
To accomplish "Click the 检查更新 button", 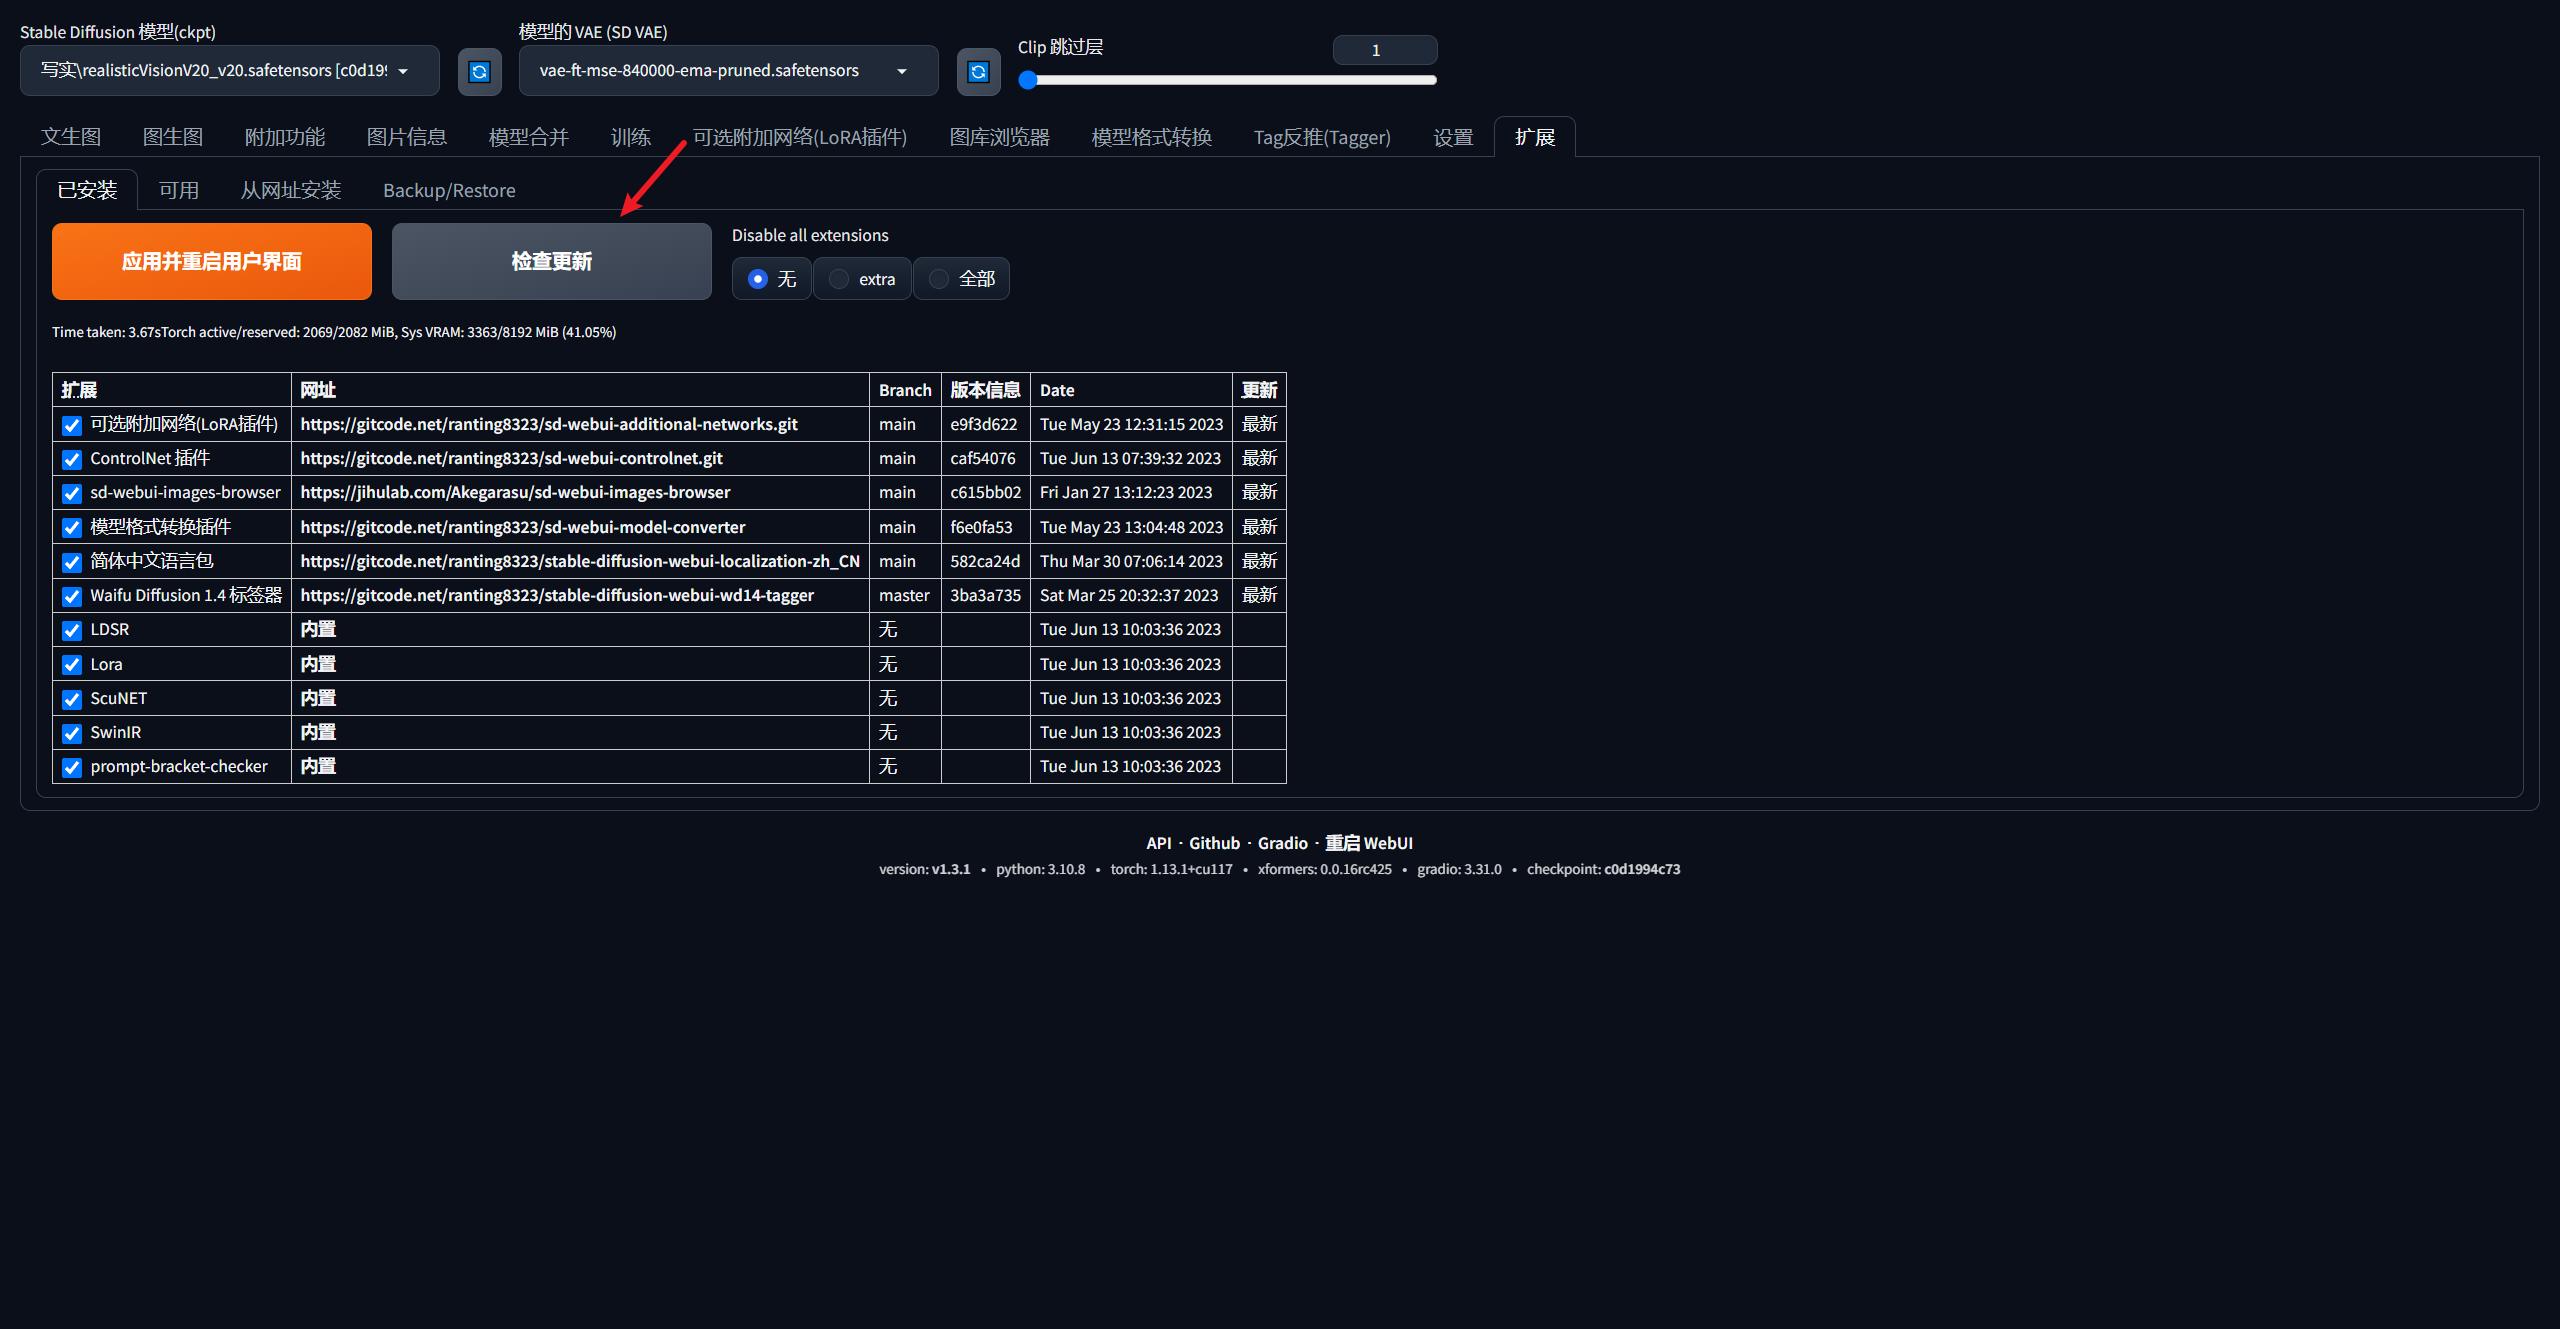I will 551,261.
